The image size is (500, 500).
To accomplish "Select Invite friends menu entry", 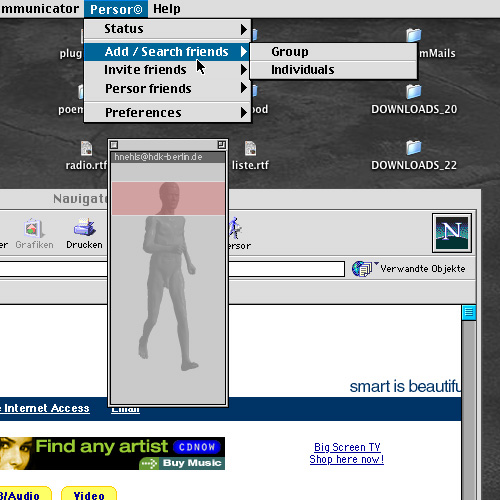I will click(x=167, y=70).
